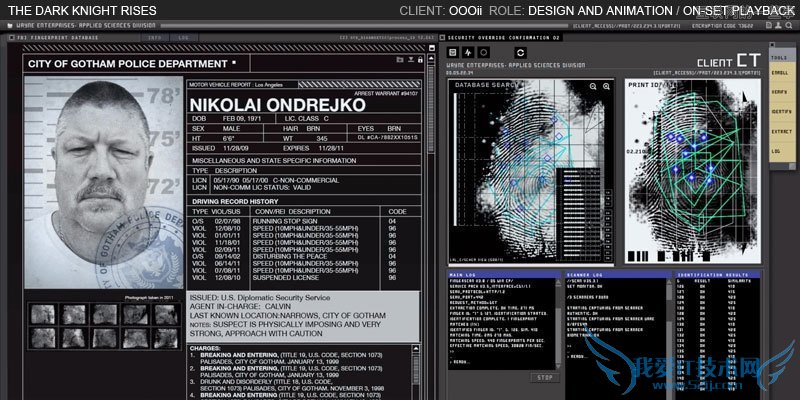Click the padlock icon in Police Department header
Screen dimensions: 800x400
420,60
